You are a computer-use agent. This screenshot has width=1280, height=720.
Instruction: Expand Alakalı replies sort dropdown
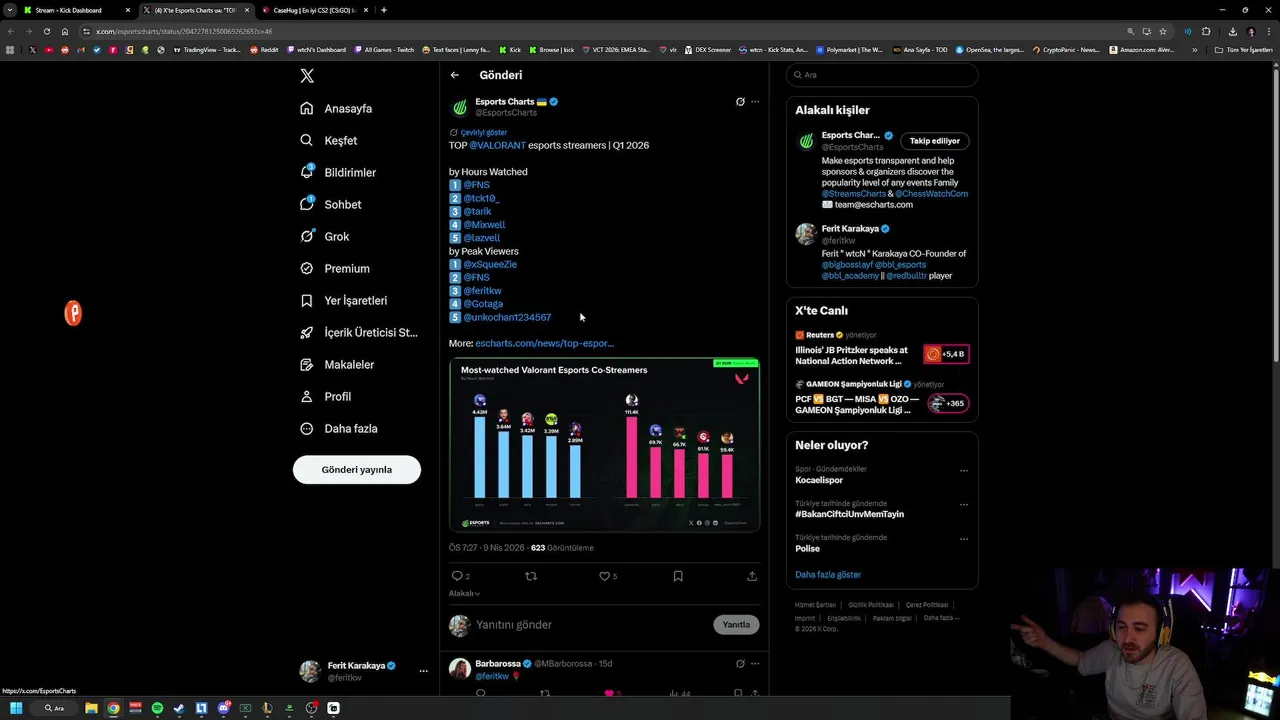pos(464,593)
